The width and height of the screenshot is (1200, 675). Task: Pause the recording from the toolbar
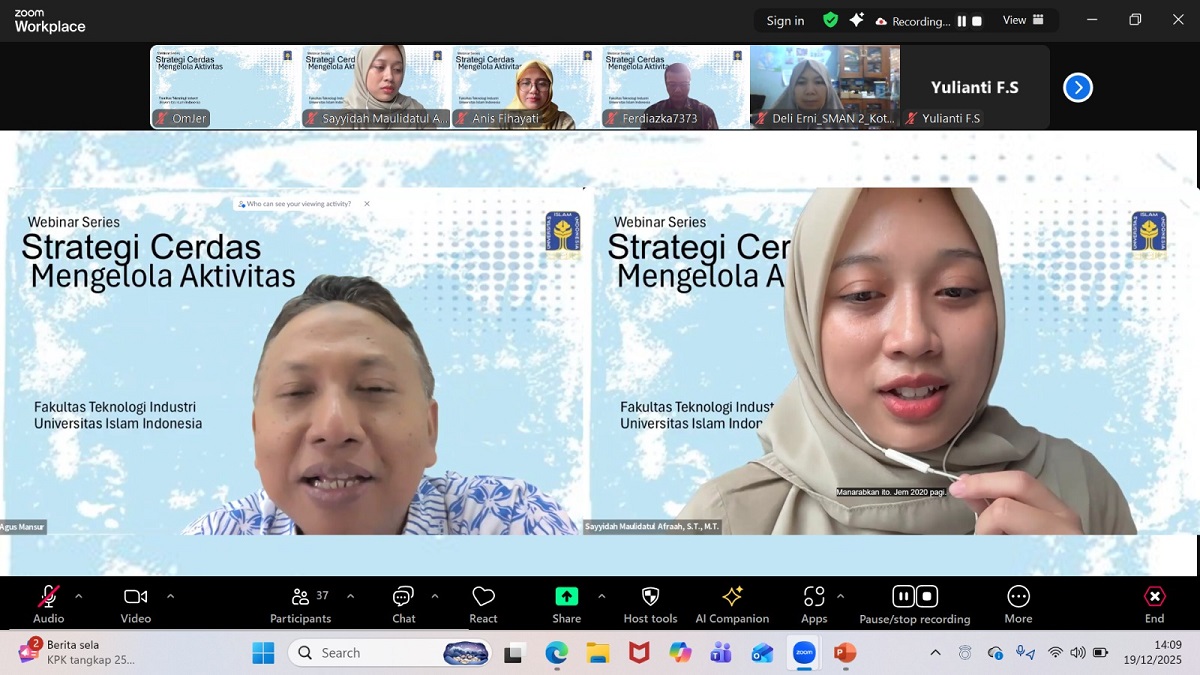click(903, 595)
